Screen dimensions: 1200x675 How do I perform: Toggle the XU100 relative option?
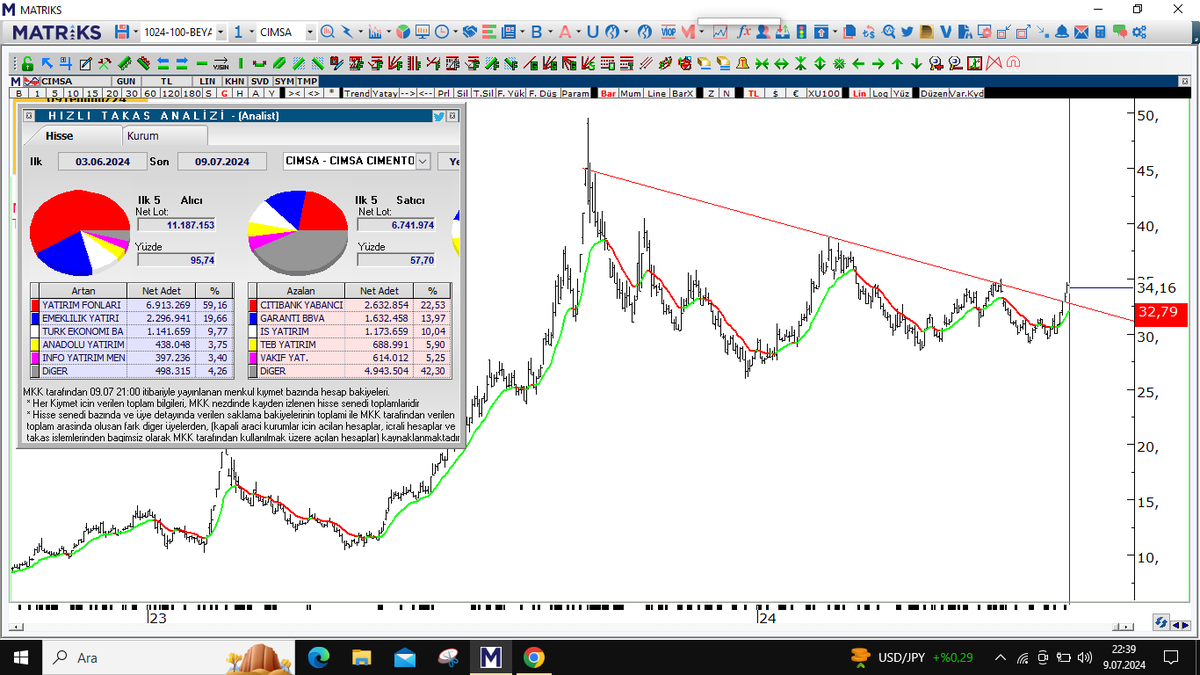pos(824,94)
